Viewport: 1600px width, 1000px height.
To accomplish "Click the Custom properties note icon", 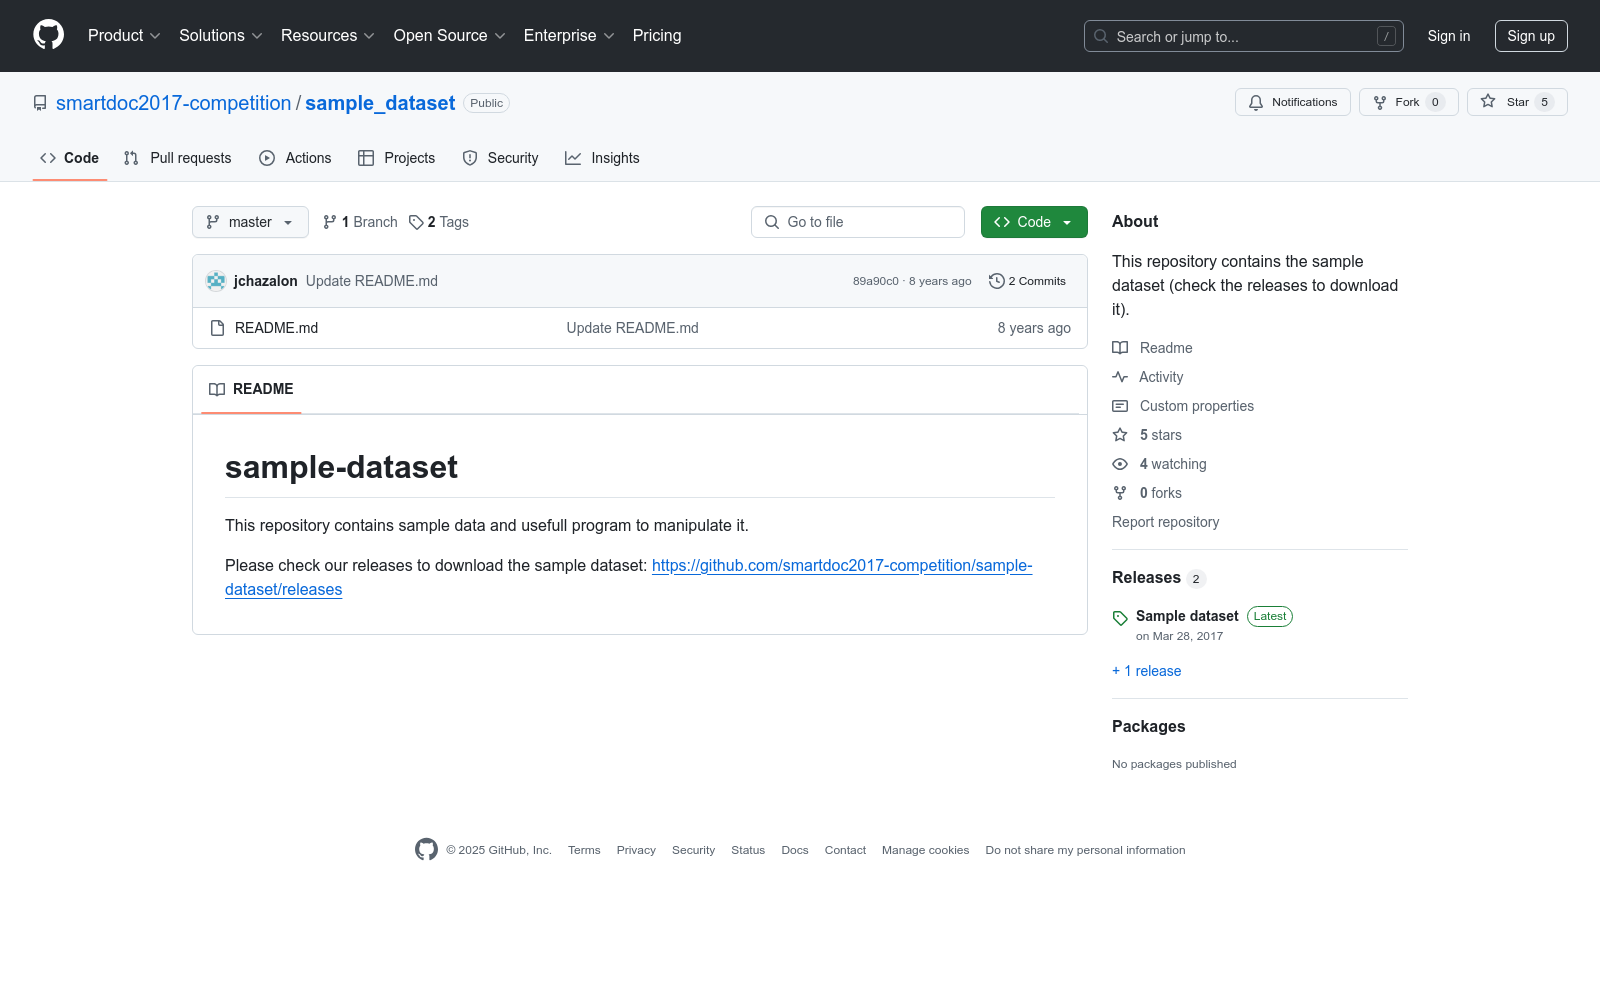I will (x=1120, y=406).
